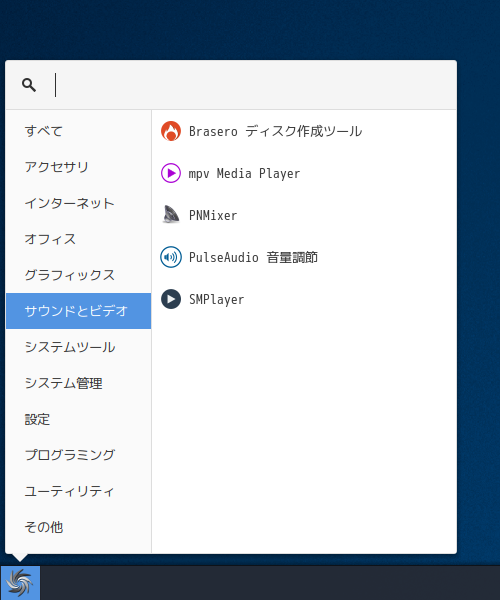Image resolution: width=500 pixels, height=600 pixels.
Task: Go to the システム管理 category
Action: (x=78, y=383)
